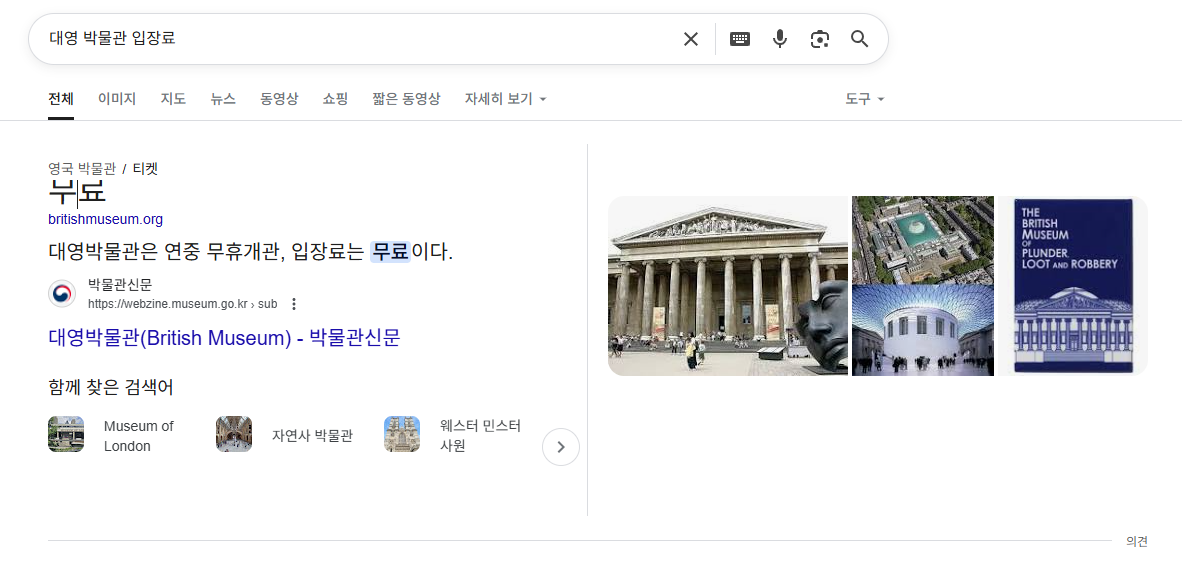The image size is (1182, 576).
Task: Clear the search box with X icon
Action: 690,39
